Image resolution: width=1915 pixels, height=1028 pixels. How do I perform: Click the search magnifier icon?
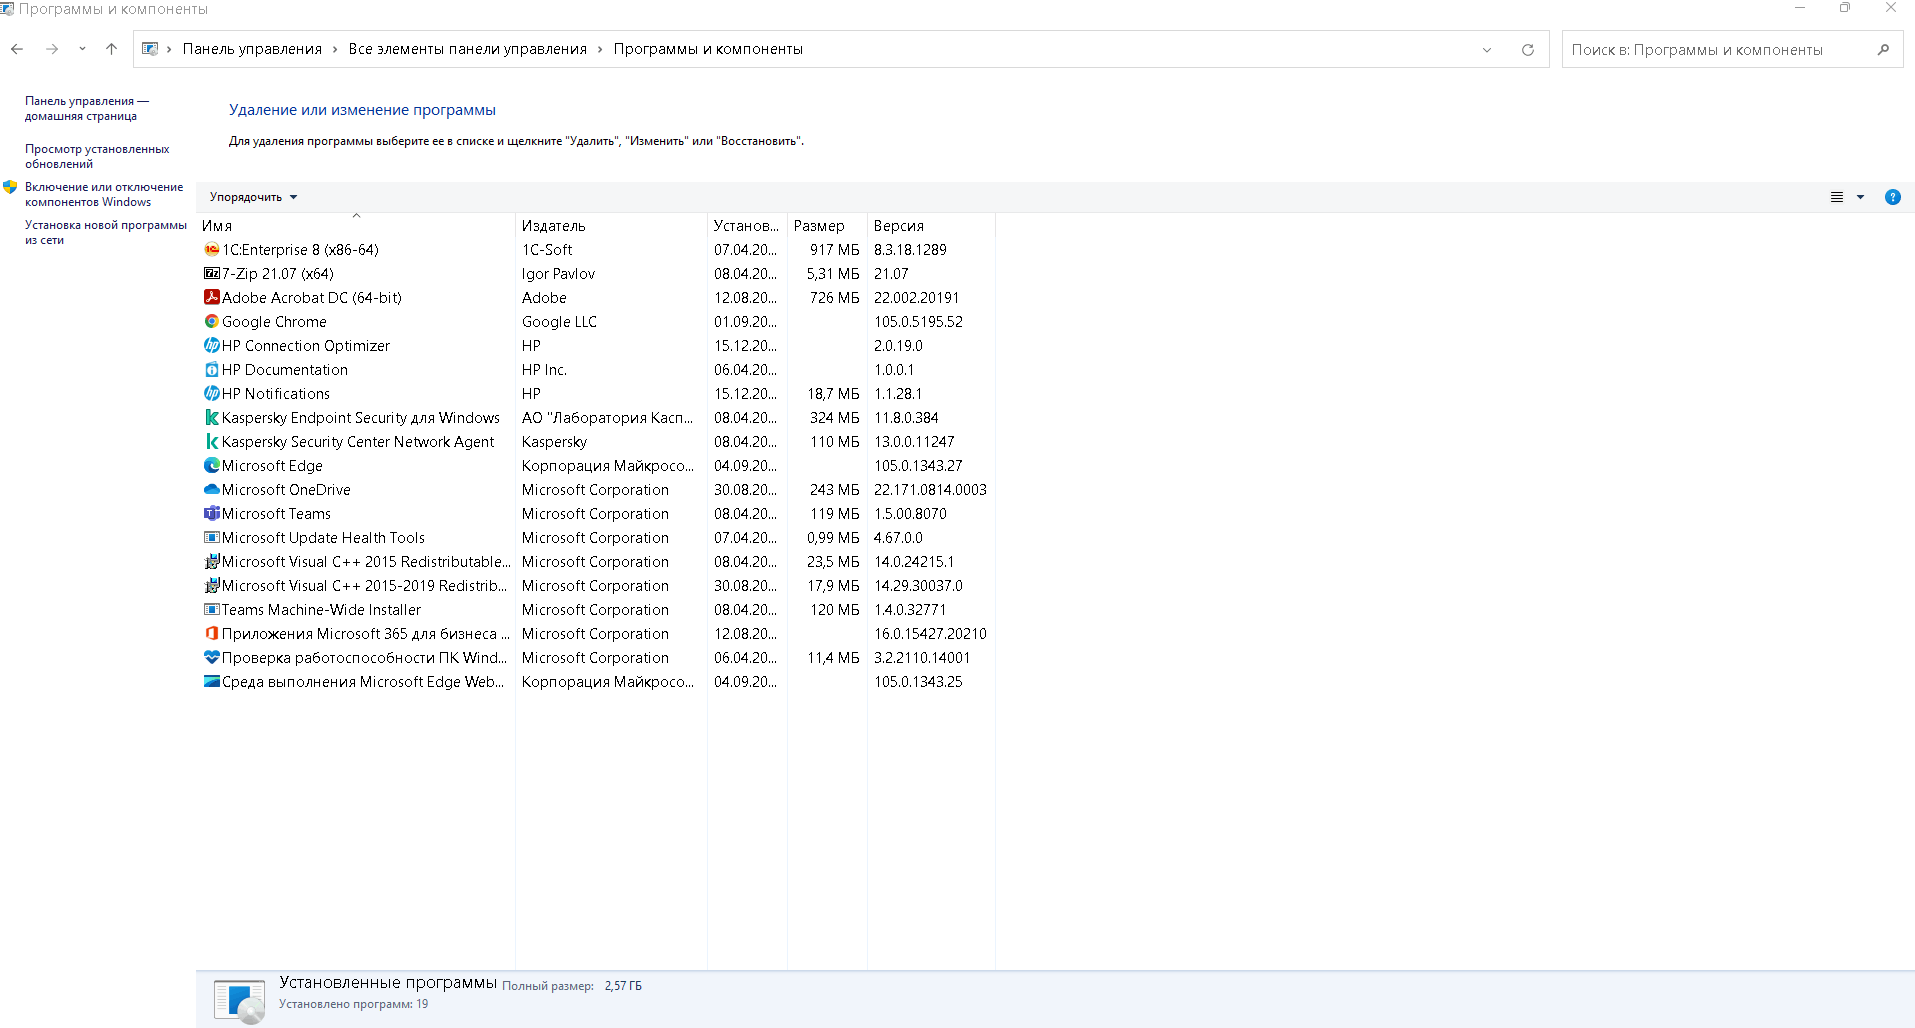point(1883,50)
